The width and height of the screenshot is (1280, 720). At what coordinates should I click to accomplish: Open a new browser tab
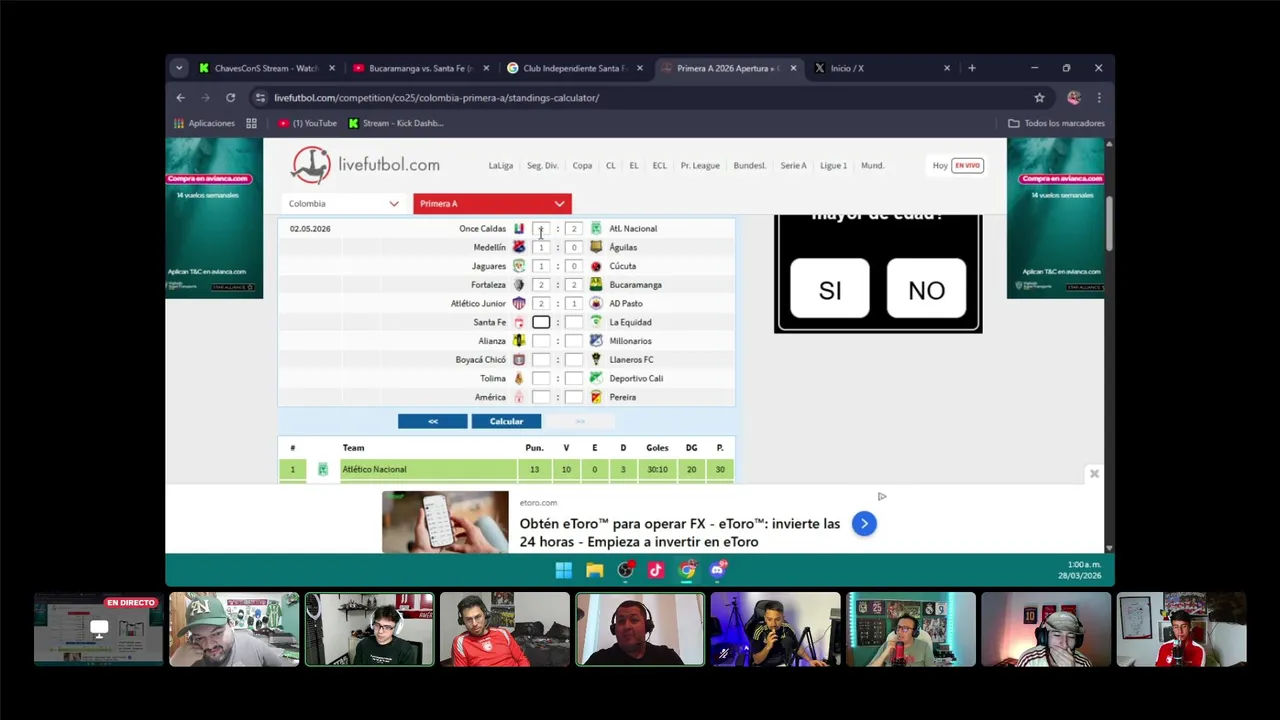971,68
